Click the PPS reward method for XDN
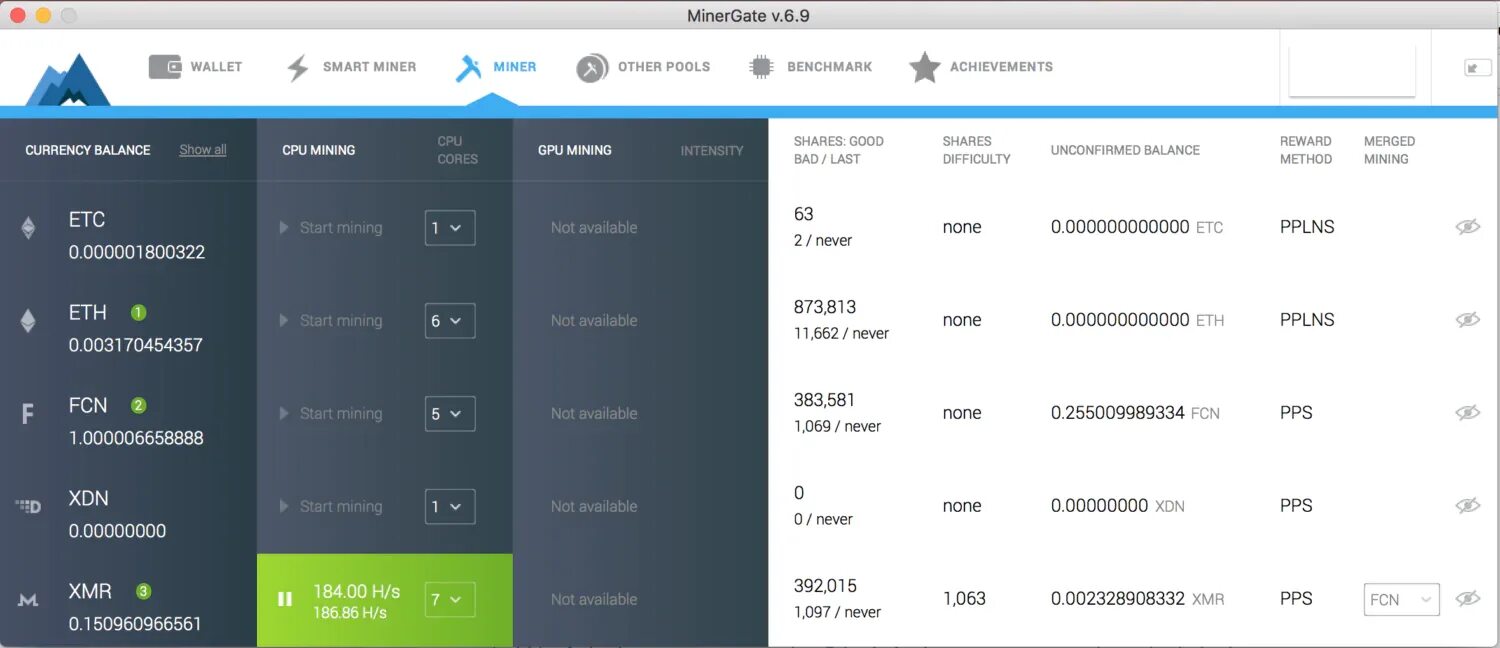This screenshot has width=1500, height=648. pos(1296,506)
